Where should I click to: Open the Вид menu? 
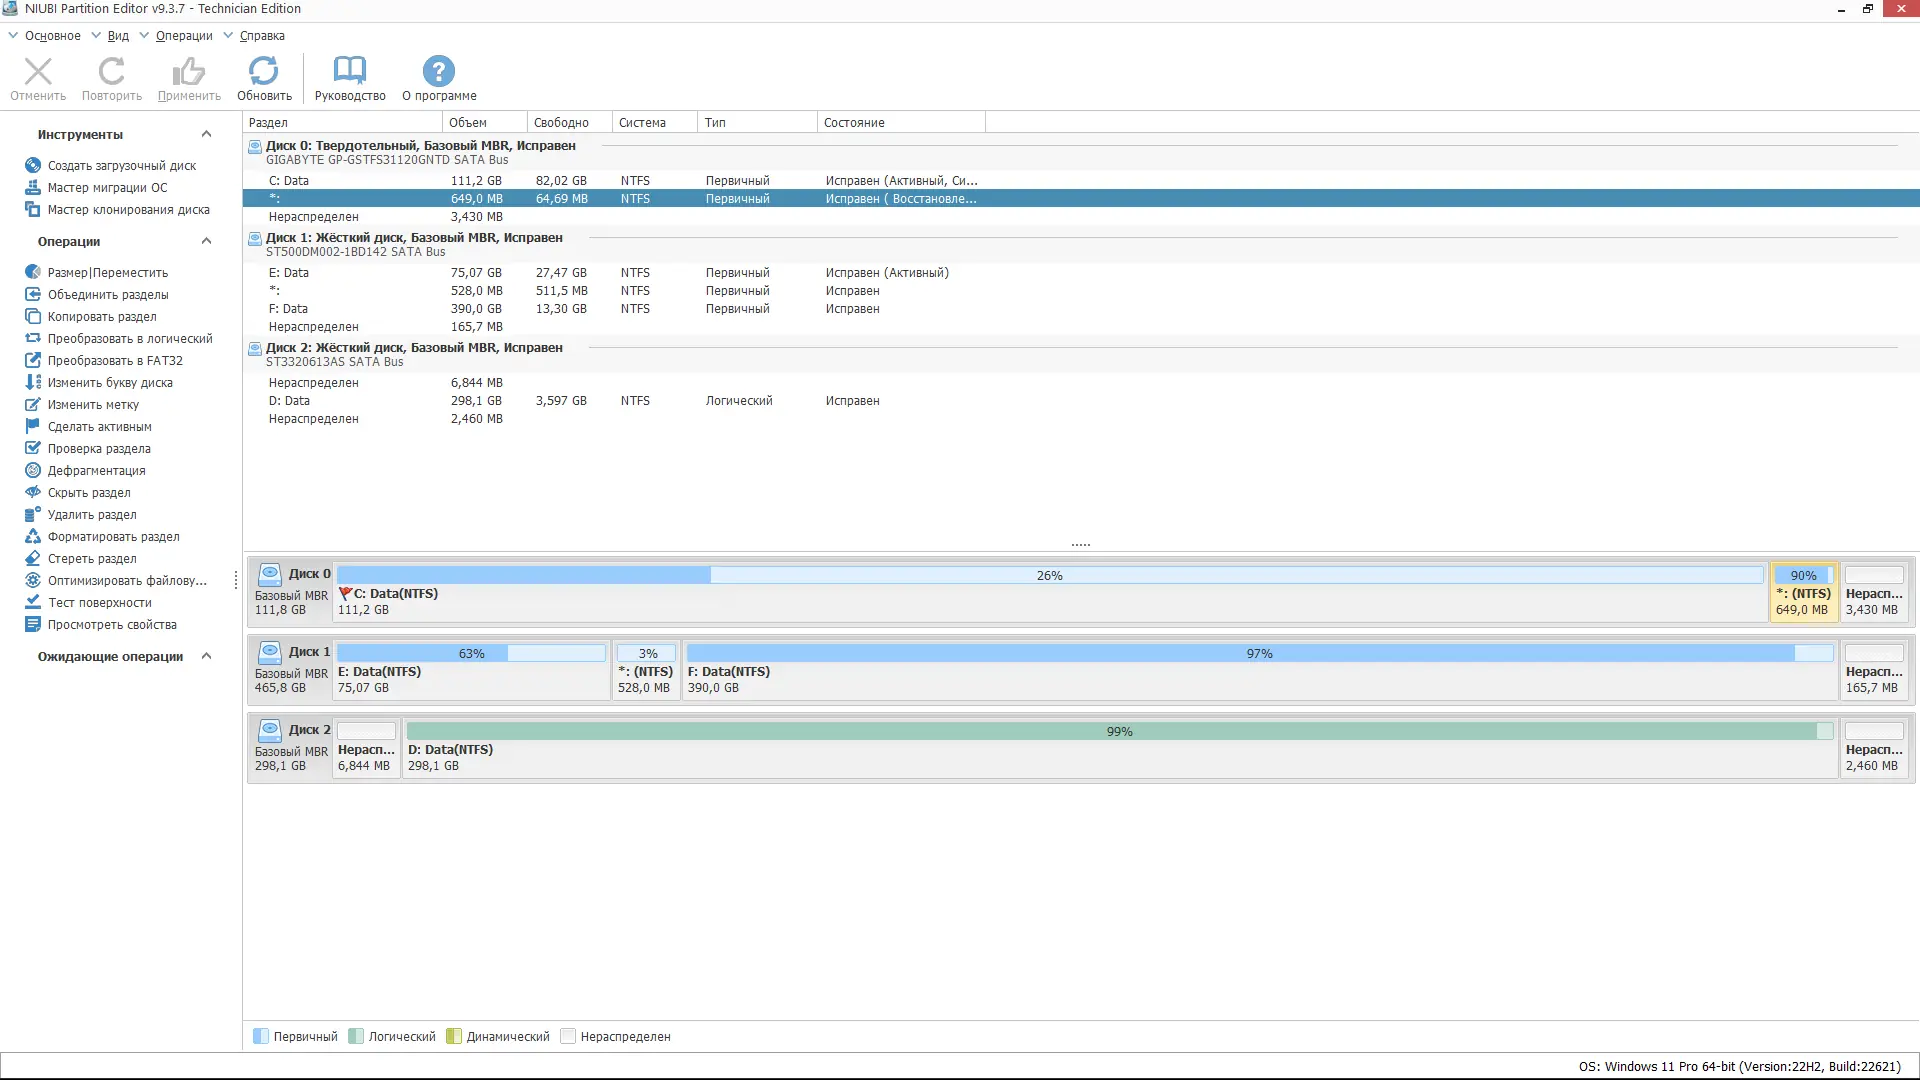click(118, 35)
